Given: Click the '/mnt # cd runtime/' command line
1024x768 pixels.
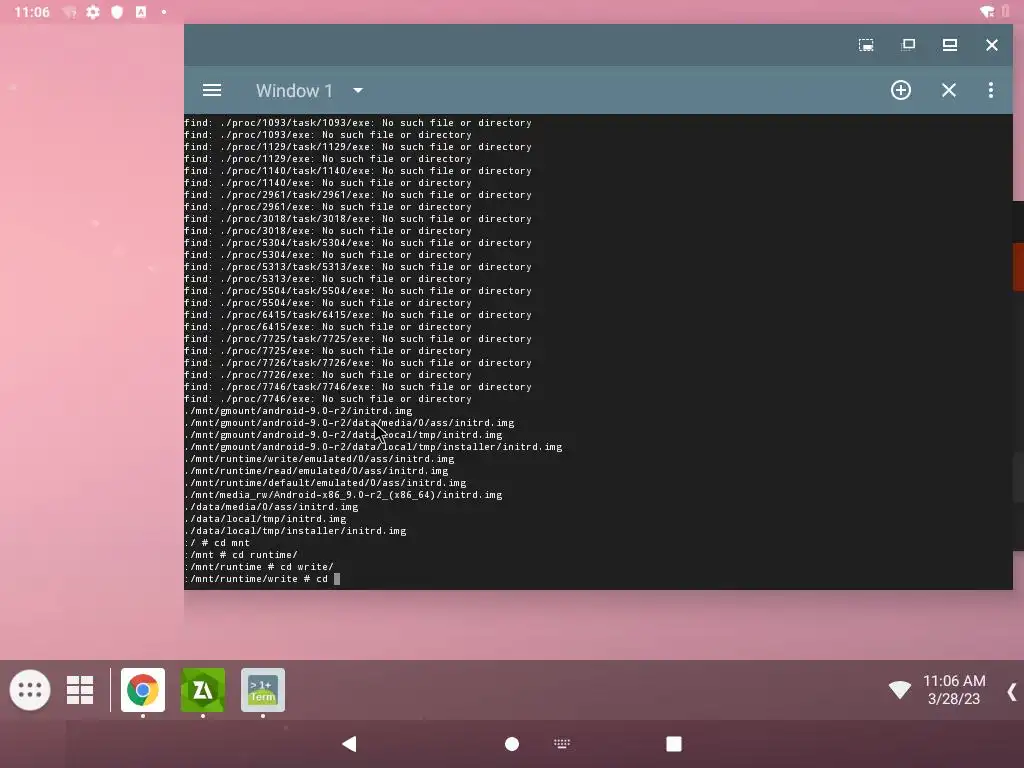Looking at the screenshot, I should pos(241,555).
